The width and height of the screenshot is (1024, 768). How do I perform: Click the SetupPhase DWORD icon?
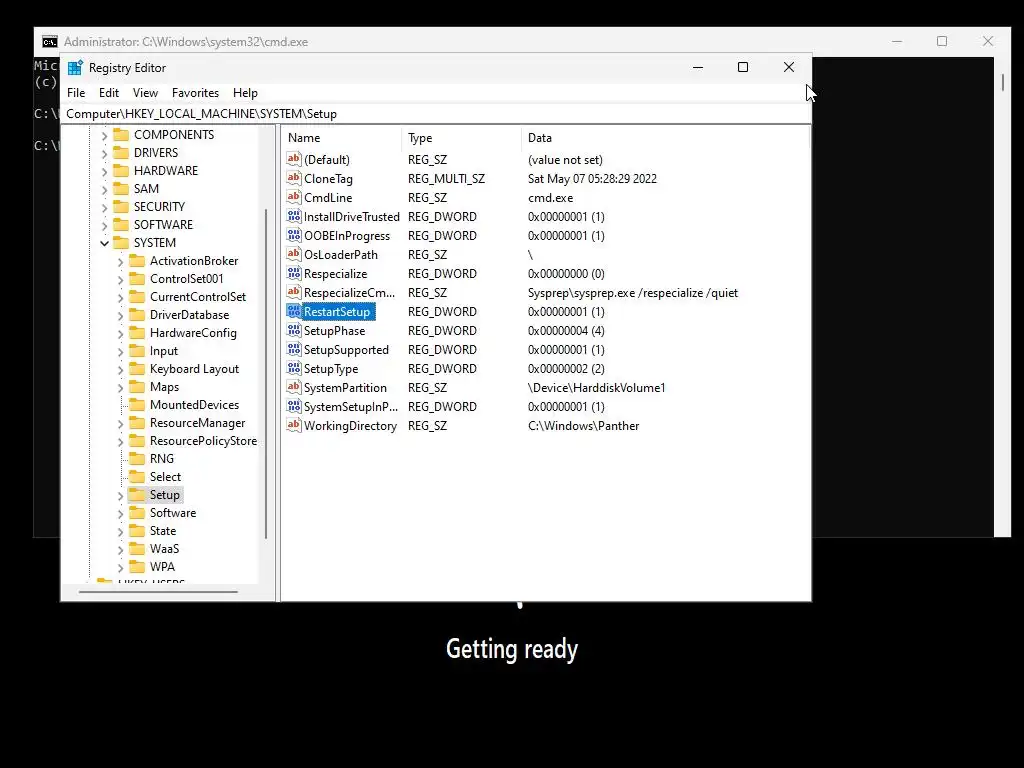coord(294,330)
